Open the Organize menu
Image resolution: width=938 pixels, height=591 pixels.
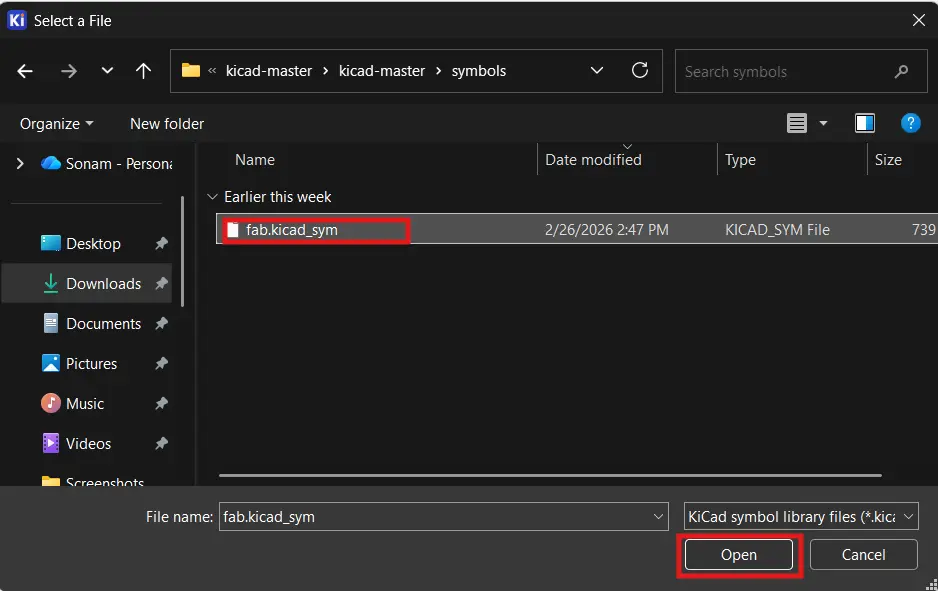coord(56,124)
